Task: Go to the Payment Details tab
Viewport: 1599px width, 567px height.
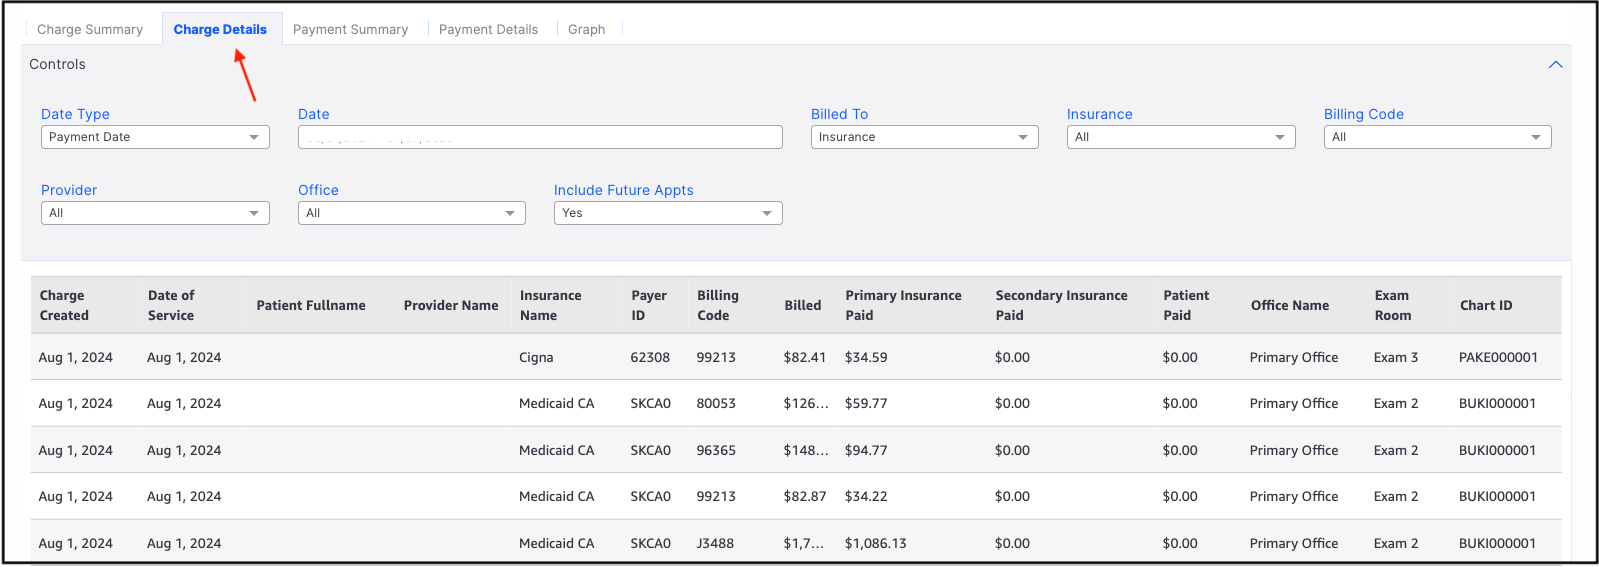Action: click(x=488, y=30)
